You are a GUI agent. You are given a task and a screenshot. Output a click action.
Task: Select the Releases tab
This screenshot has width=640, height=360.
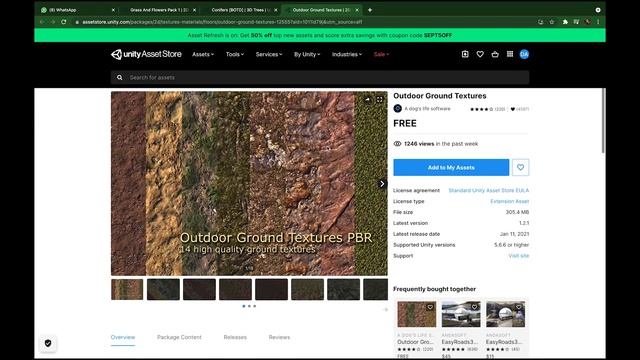tap(235, 337)
